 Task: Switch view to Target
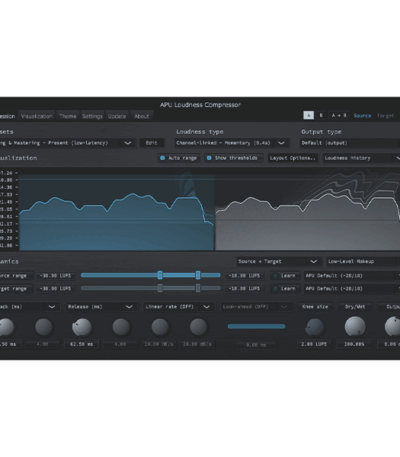click(x=385, y=116)
